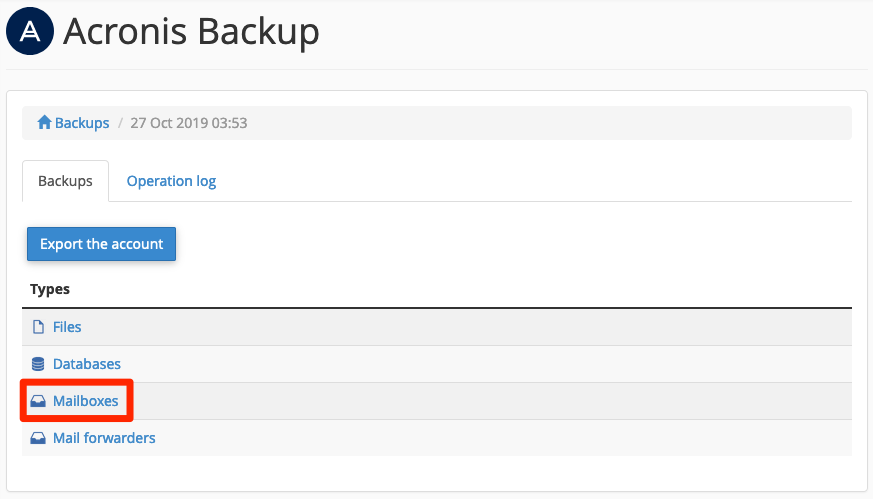
Task: Go to Backups via breadcrumb link
Action: (x=82, y=123)
